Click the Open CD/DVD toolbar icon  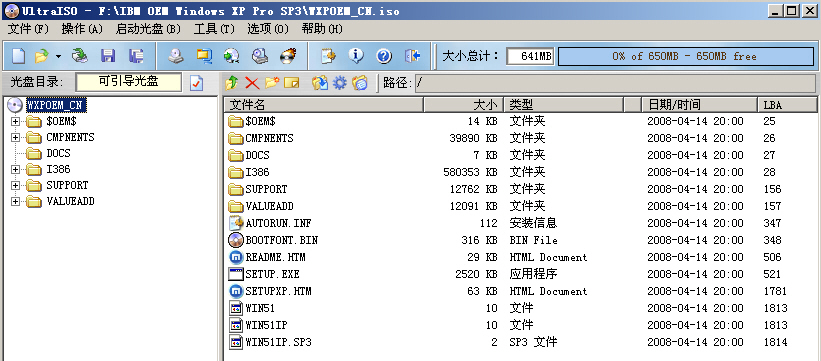[80, 56]
